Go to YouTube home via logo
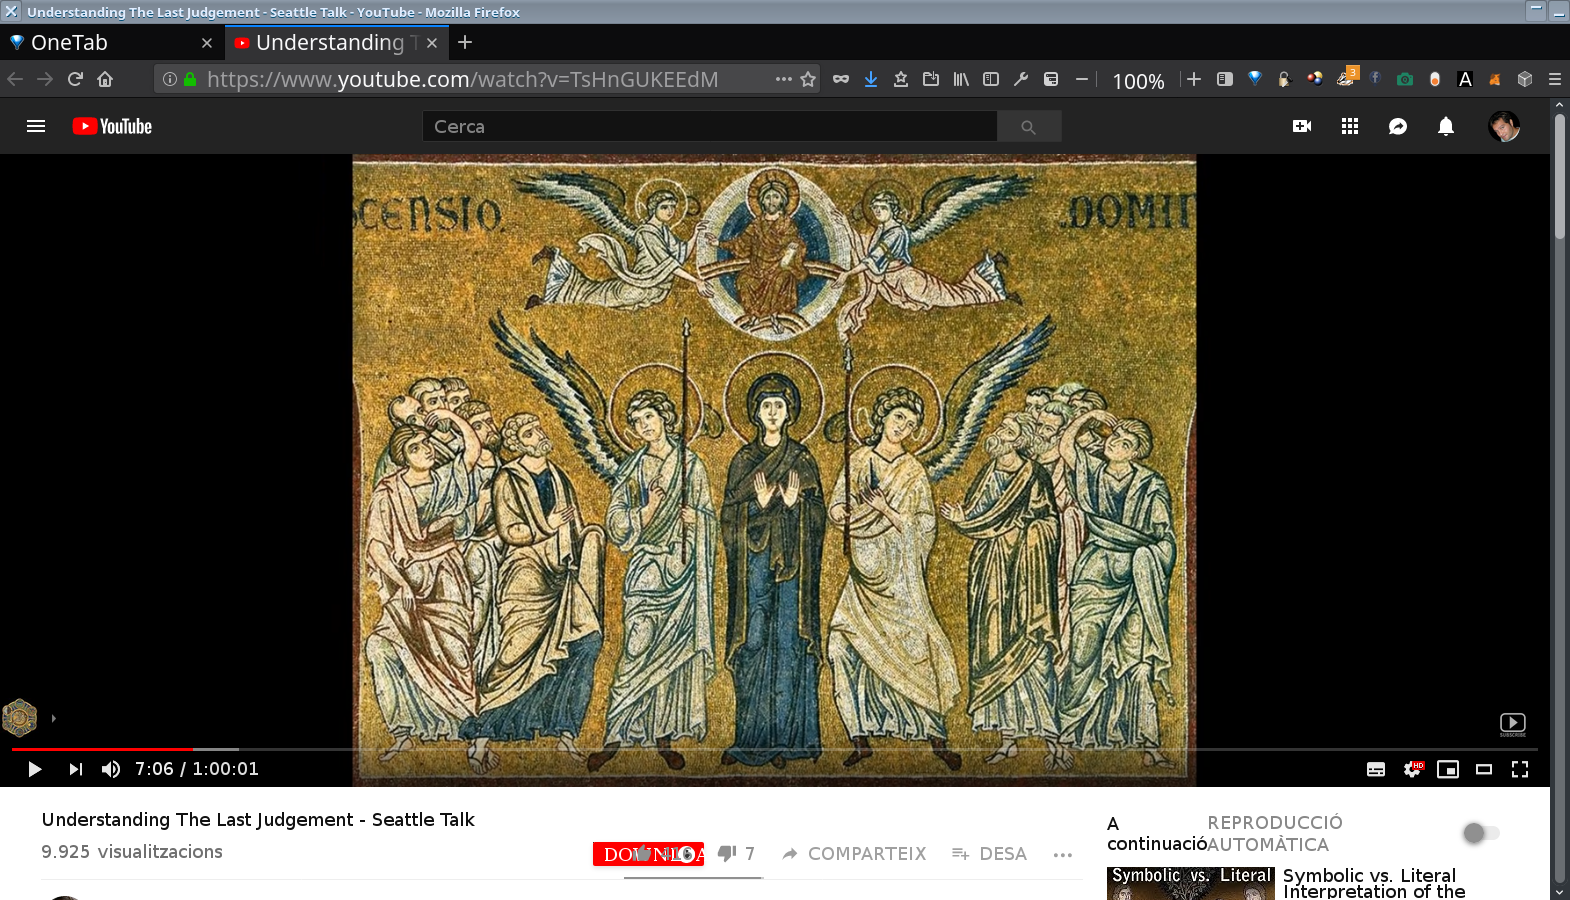Viewport: 1570px width, 900px height. [112, 126]
